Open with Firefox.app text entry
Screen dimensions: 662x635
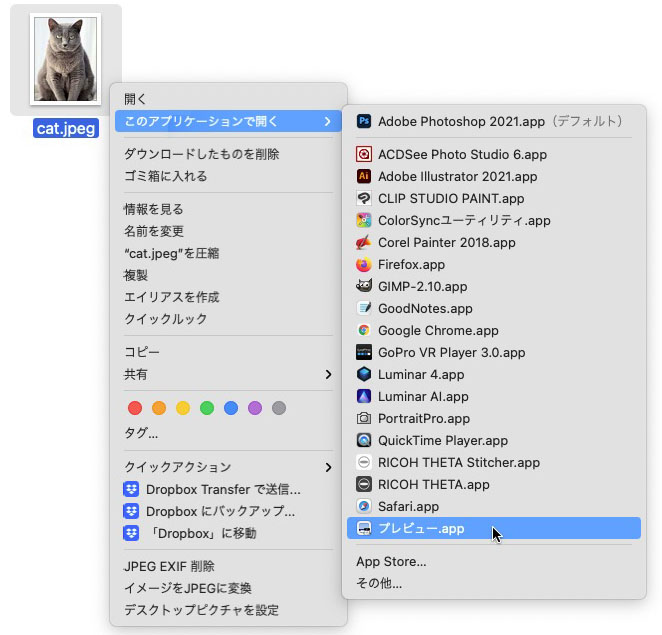point(411,265)
